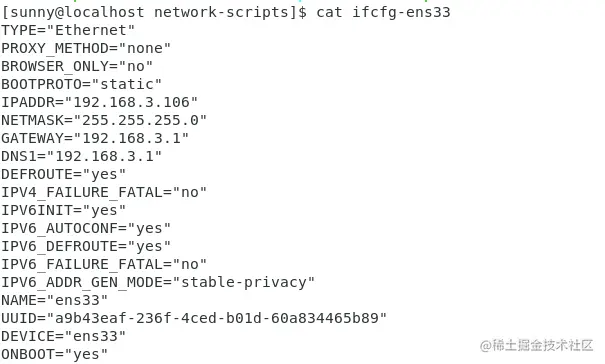Viewport: 605px width, 364px height.
Task: Click the NETMASK 255.255.255.0 line
Action: pos(104,120)
